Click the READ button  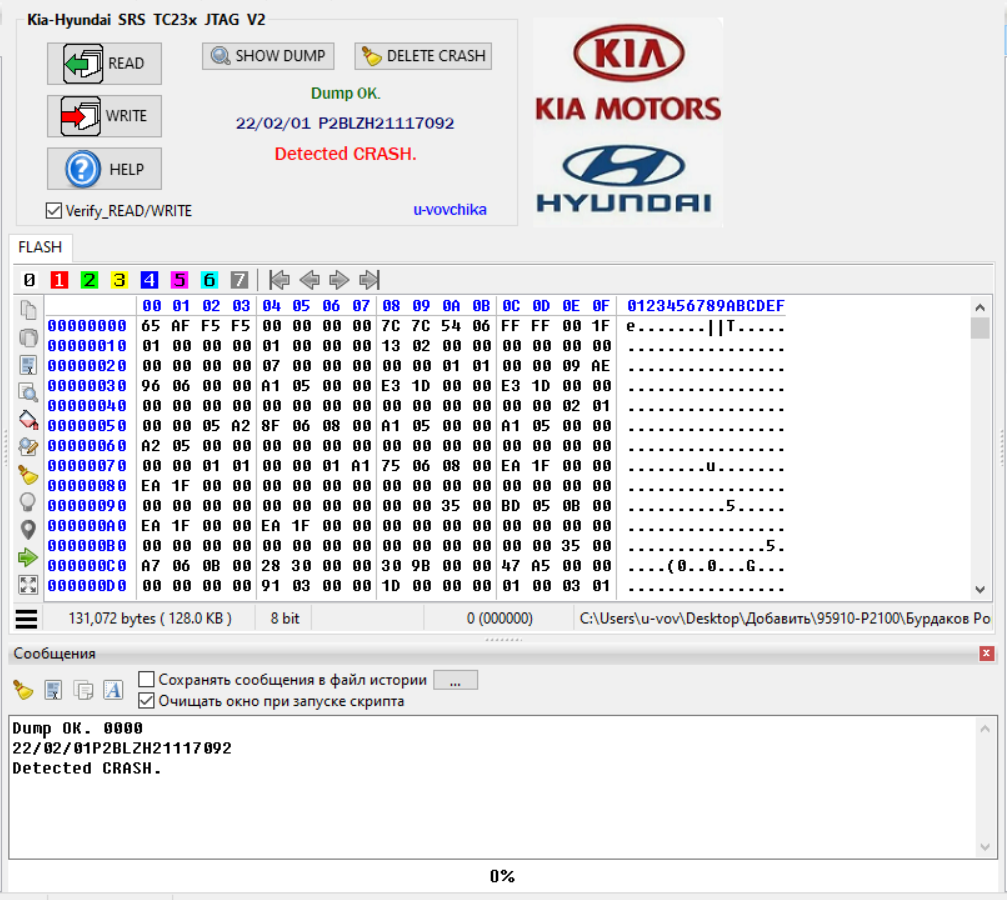pyautogui.click(x=104, y=64)
